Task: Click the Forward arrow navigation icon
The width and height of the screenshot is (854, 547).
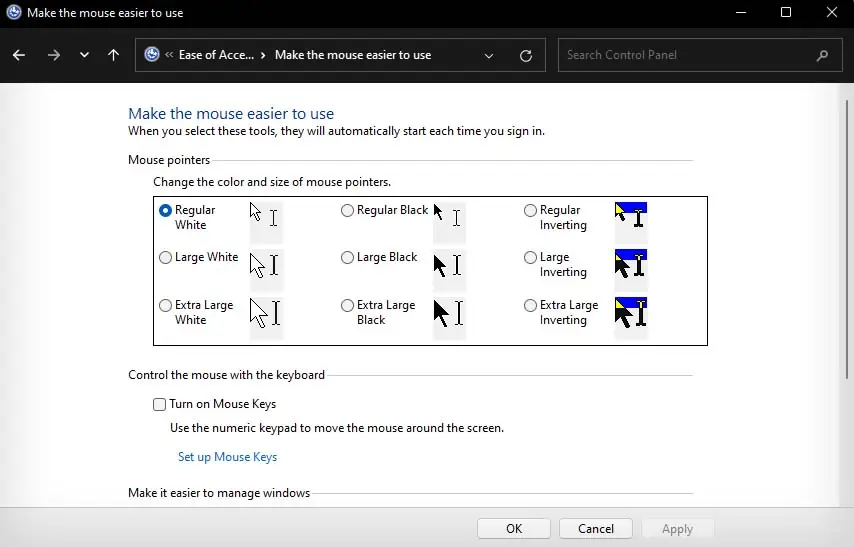Action: pos(54,55)
